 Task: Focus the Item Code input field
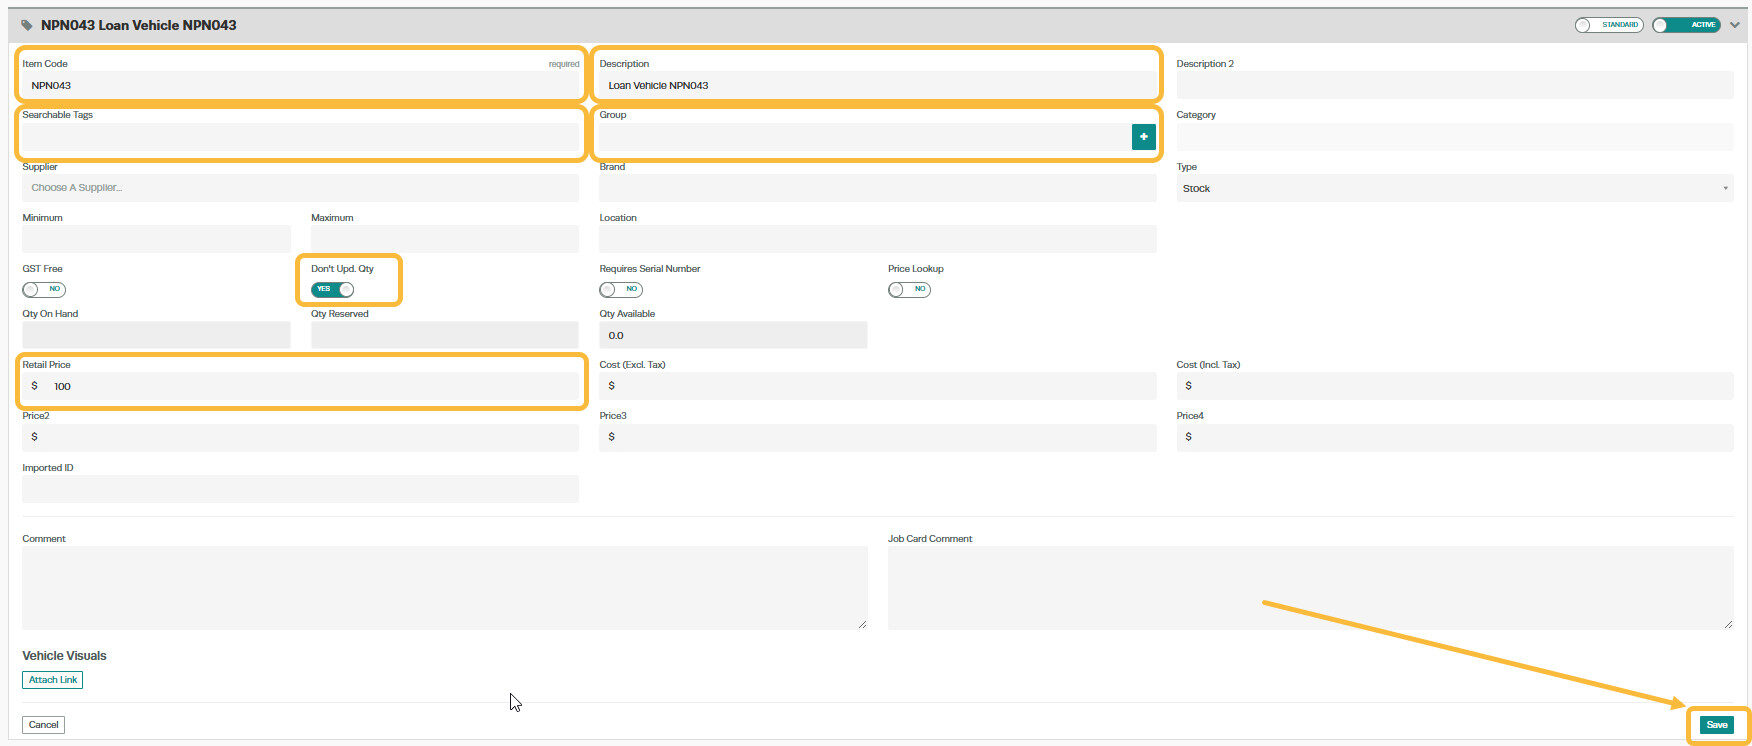[x=300, y=85]
